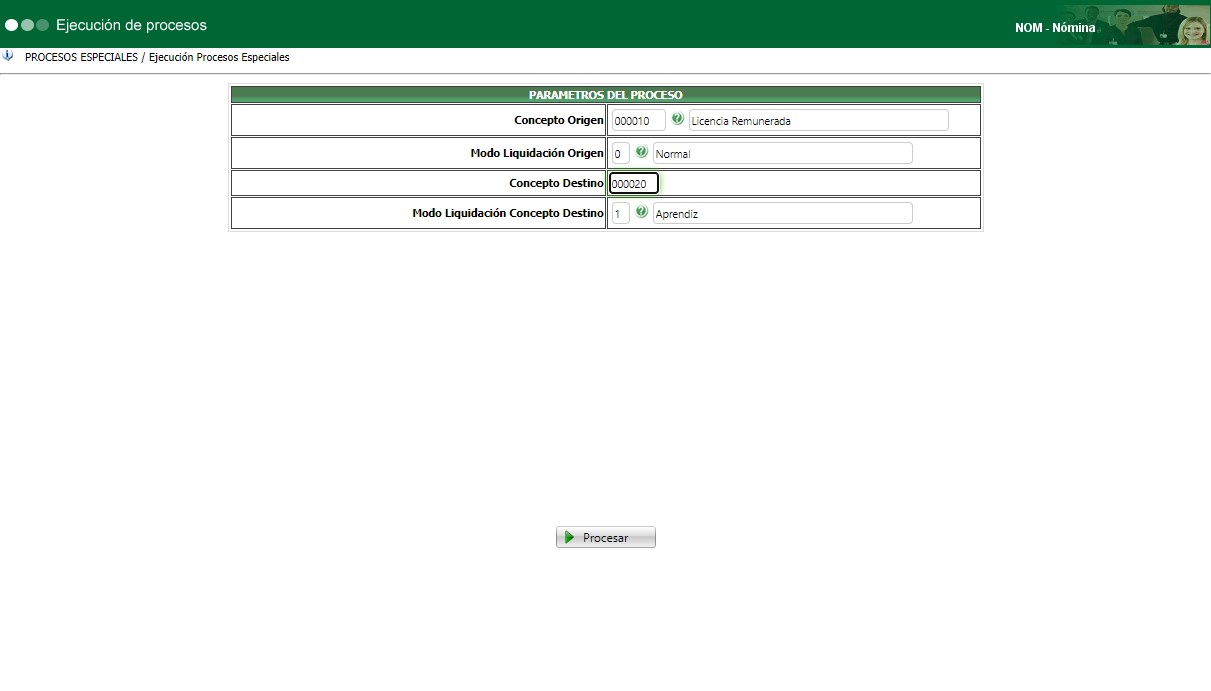Open lookup help for Concepto Origen
1211x691 pixels.
coord(678,119)
